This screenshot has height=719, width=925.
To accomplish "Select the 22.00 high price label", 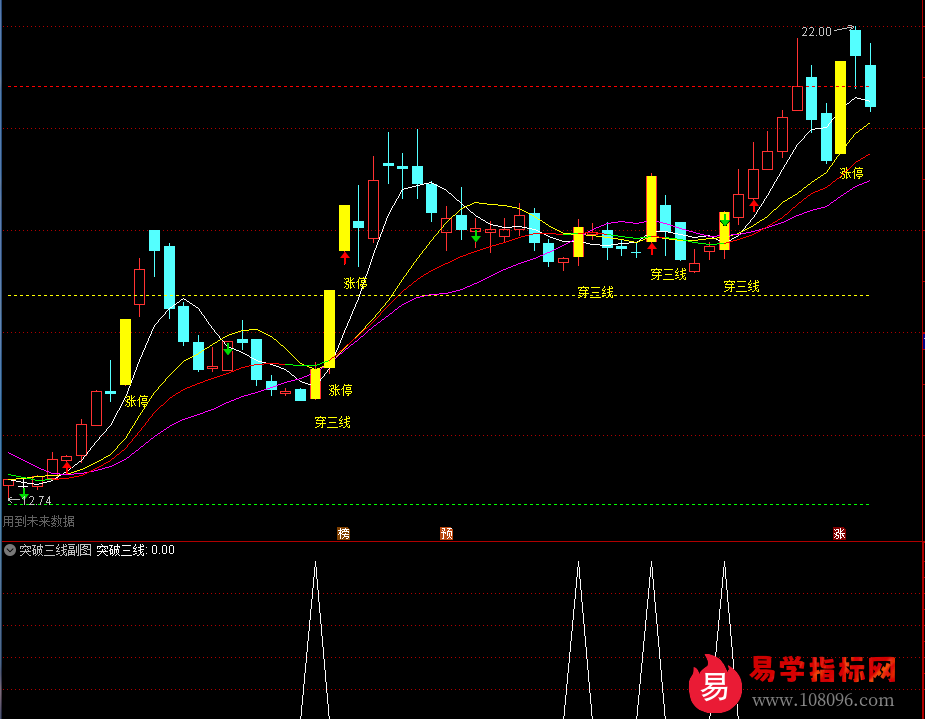I will pos(816,32).
